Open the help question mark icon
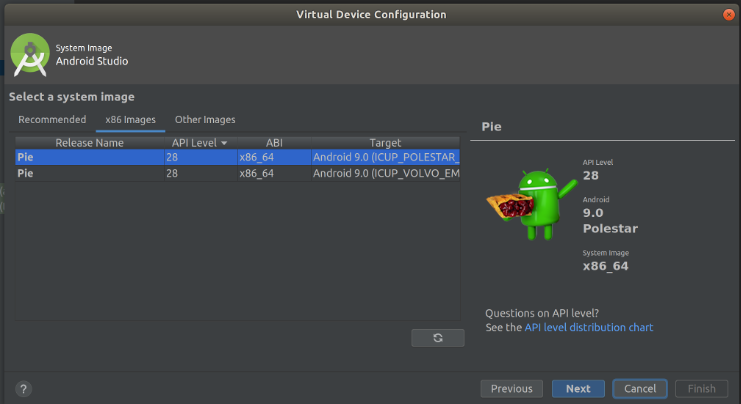The height and width of the screenshot is (404, 741). coord(23,389)
